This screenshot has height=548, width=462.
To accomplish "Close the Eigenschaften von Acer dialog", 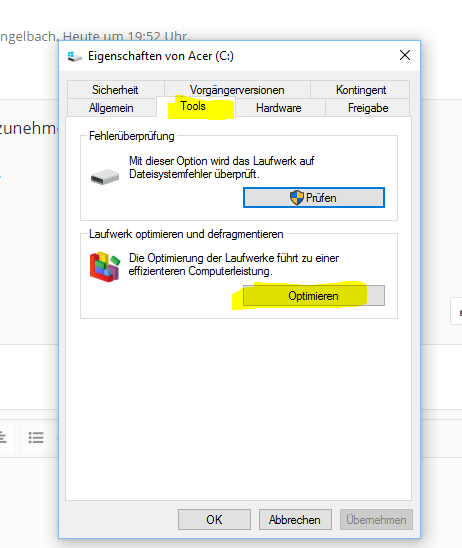I will pos(405,55).
